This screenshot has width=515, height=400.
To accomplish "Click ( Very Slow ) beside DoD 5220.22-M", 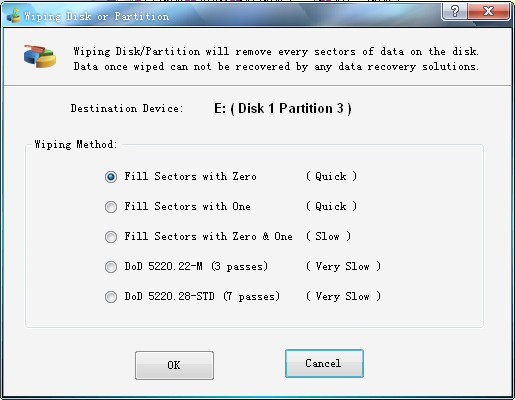I will click(343, 266).
